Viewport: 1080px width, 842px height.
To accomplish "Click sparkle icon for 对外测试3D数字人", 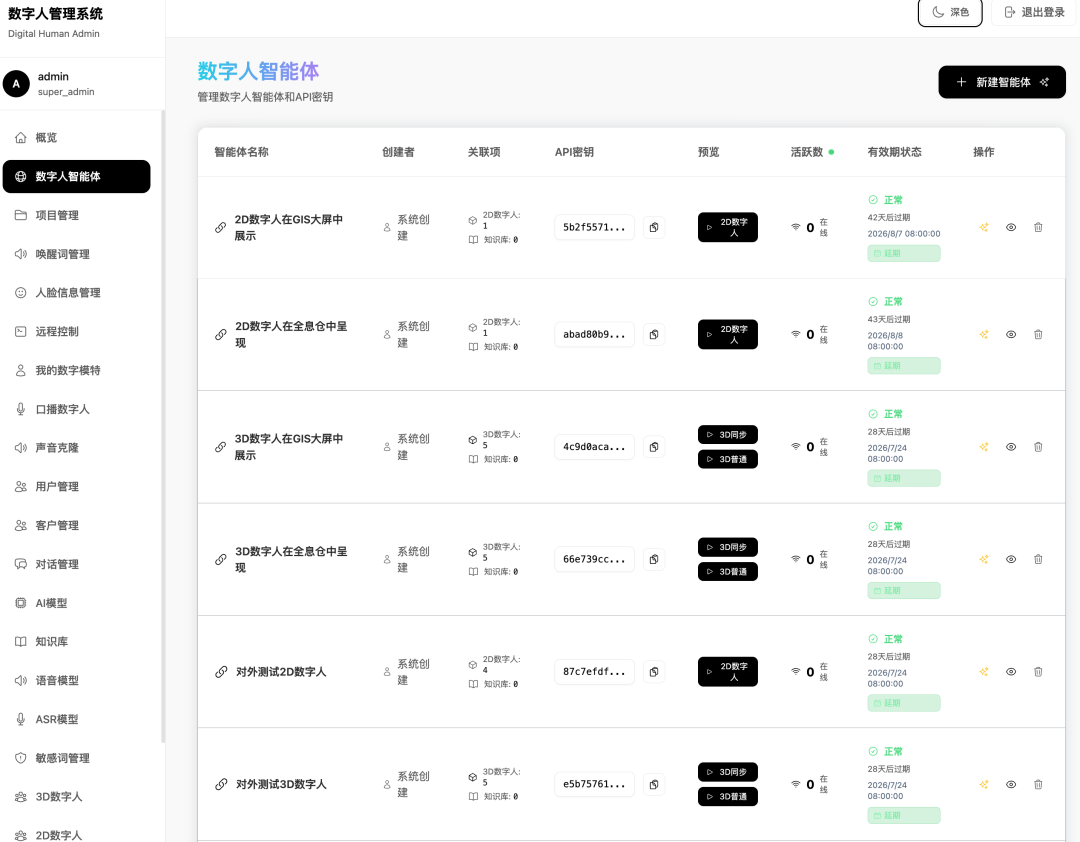I will 984,784.
